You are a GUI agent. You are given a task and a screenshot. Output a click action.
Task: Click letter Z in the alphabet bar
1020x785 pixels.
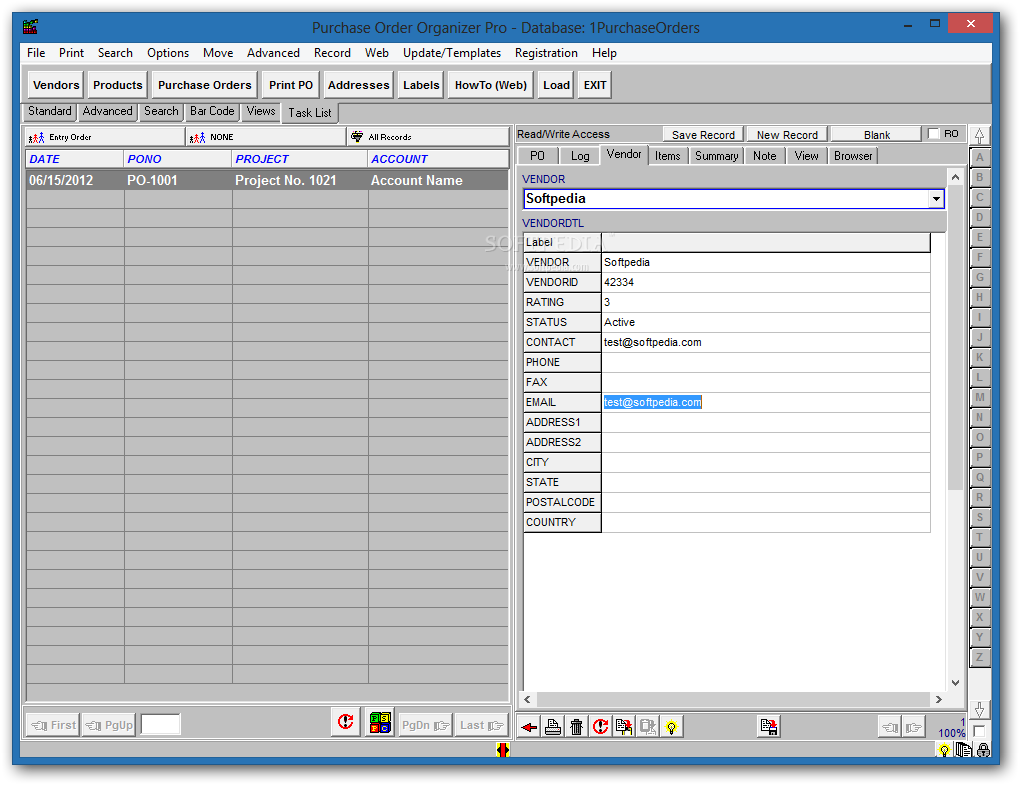coord(979,658)
